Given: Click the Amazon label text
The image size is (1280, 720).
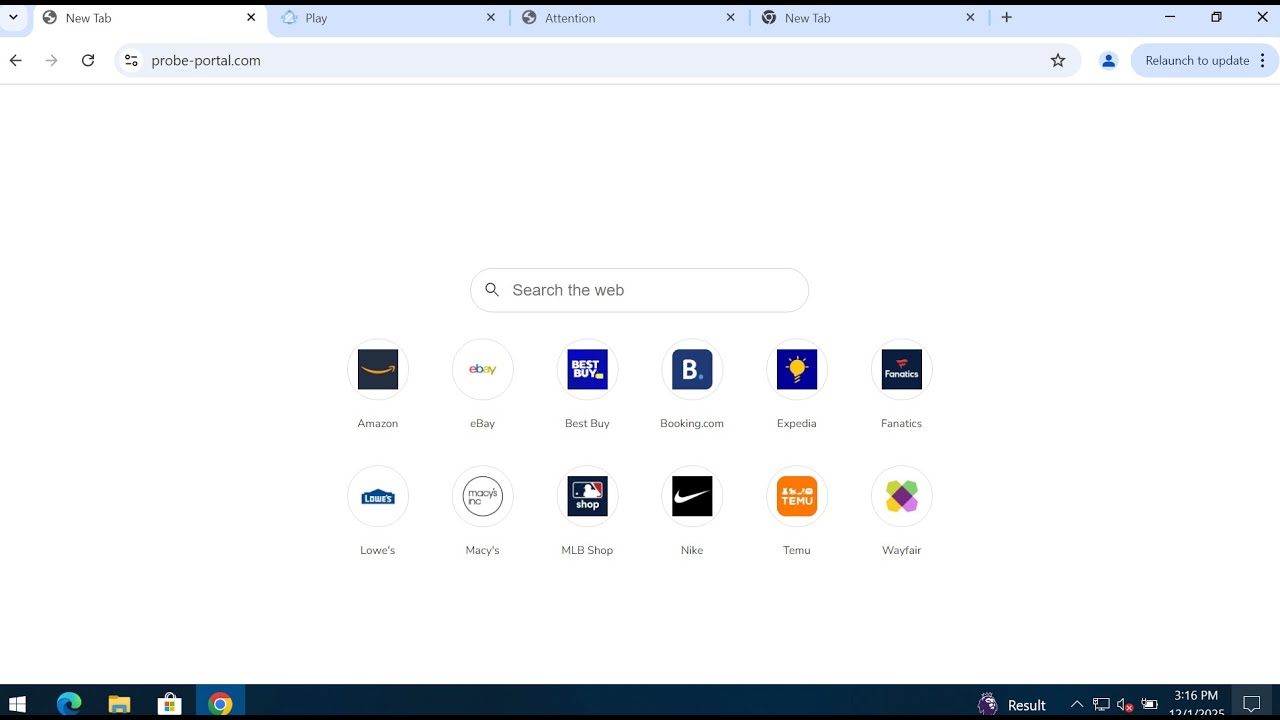Looking at the screenshot, I should (x=378, y=424).
